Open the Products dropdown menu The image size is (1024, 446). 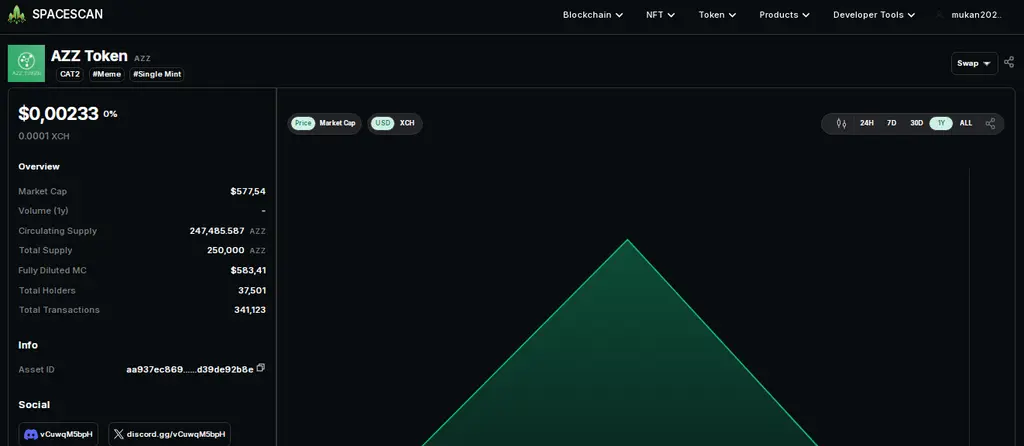pos(784,14)
